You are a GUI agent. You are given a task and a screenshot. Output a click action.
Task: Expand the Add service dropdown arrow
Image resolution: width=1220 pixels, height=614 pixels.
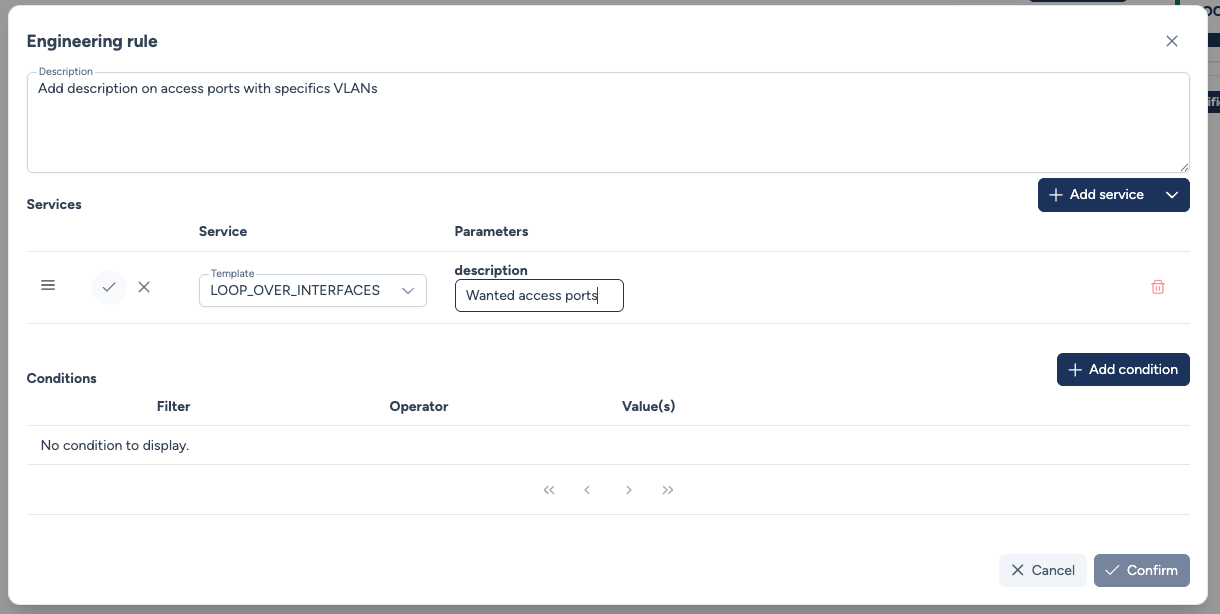(1172, 195)
